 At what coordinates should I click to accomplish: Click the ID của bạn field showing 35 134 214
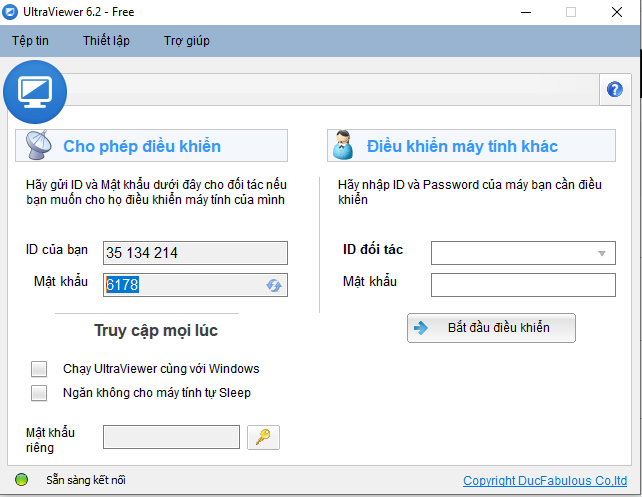[x=195, y=253]
